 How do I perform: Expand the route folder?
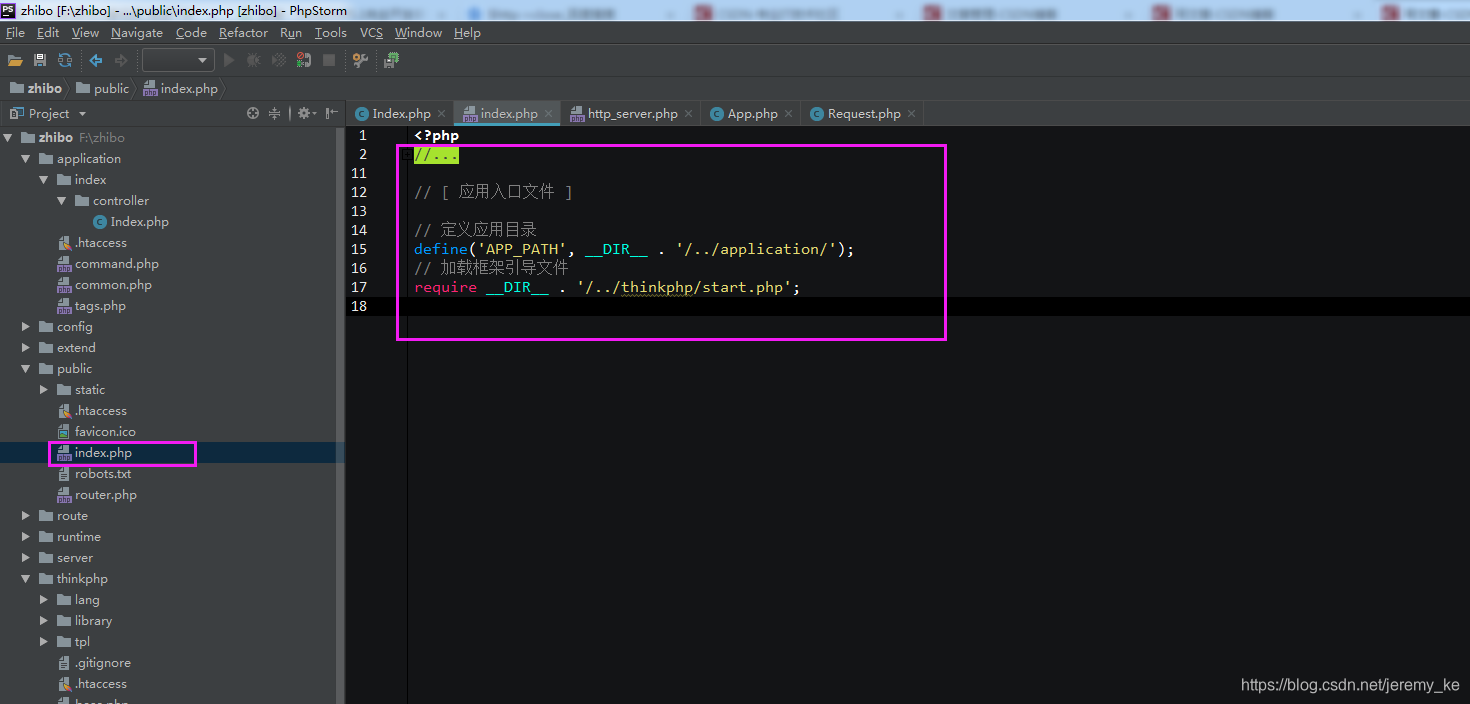[x=27, y=516]
